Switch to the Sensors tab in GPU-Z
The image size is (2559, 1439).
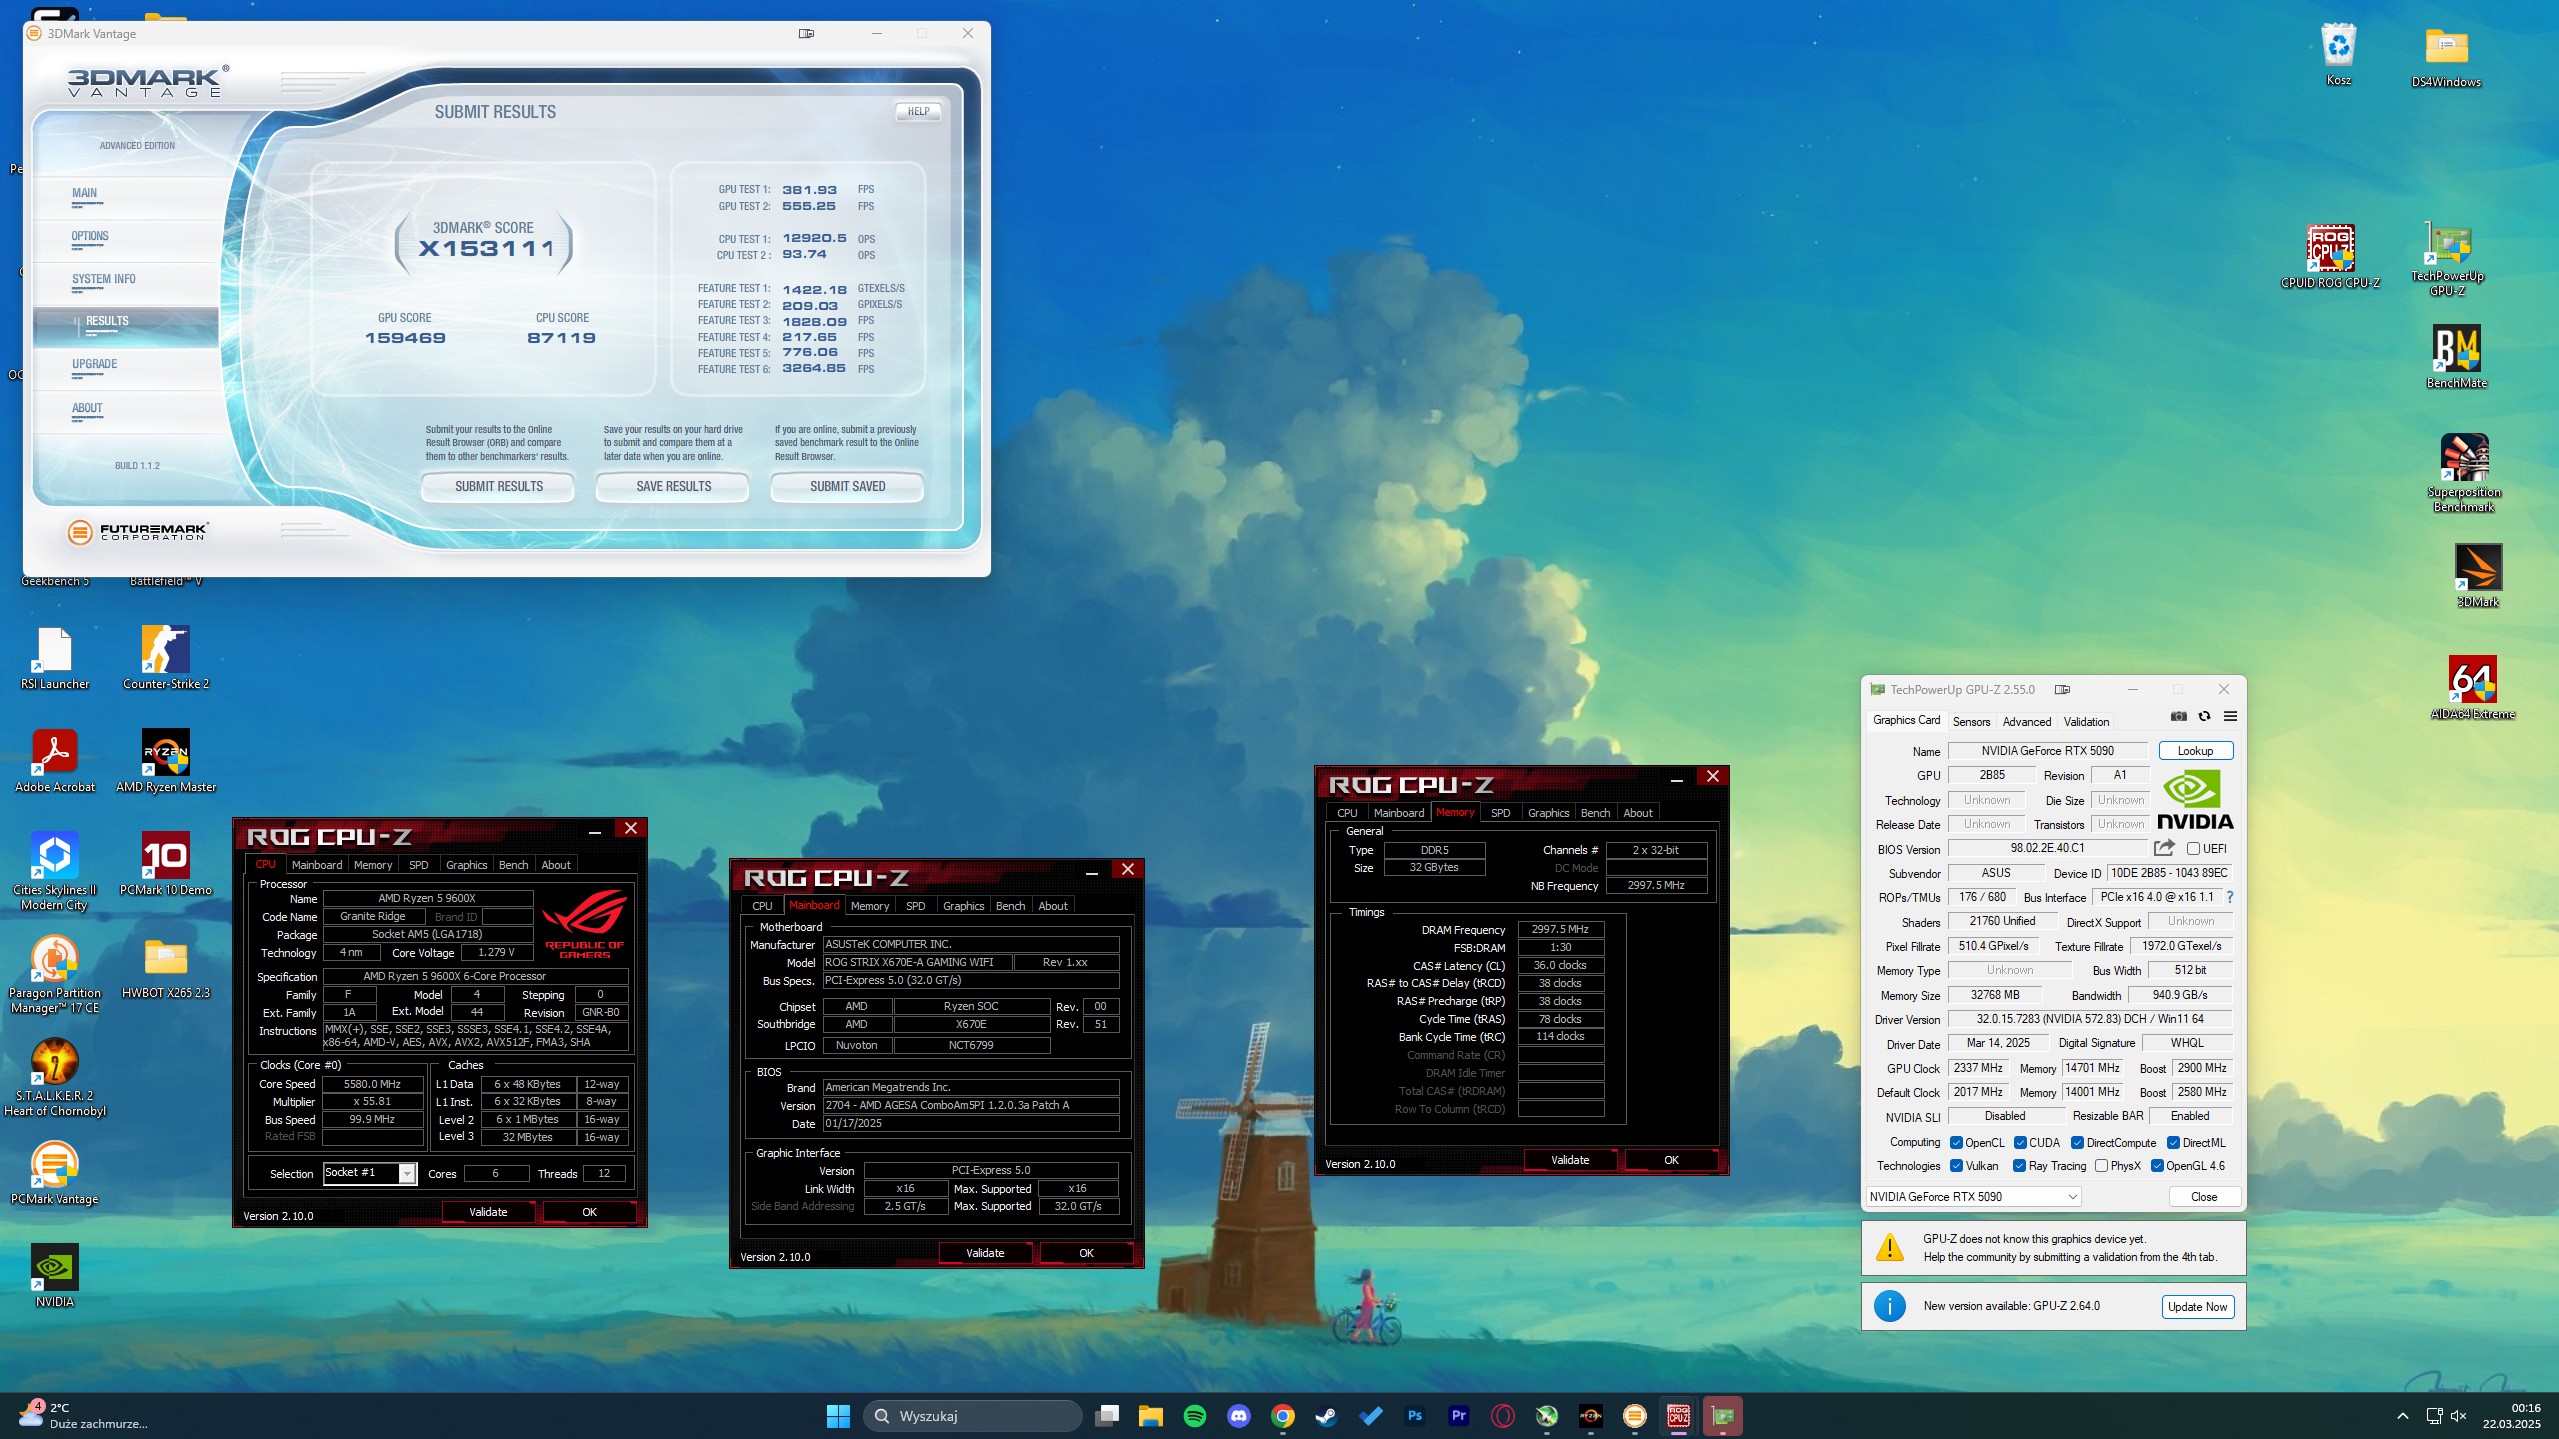point(1971,721)
